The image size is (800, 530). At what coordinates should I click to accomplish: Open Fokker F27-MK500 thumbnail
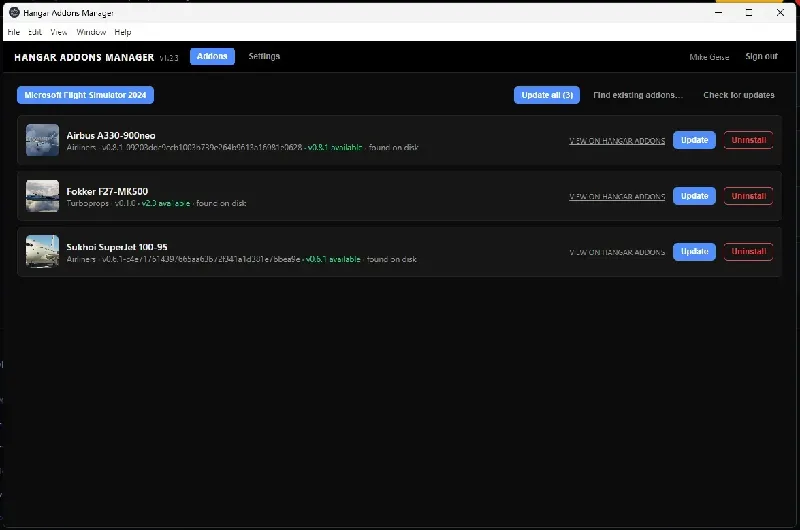coord(42,196)
